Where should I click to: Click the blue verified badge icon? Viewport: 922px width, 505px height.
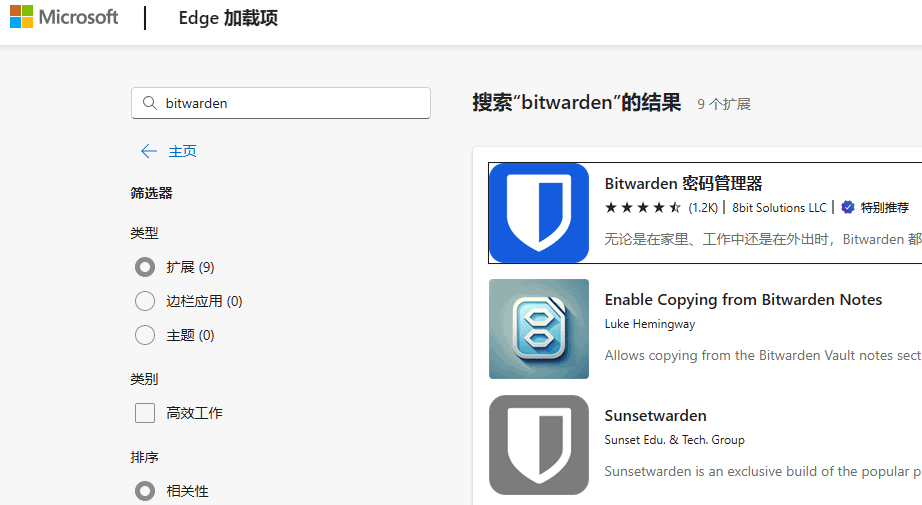pos(848,207)
